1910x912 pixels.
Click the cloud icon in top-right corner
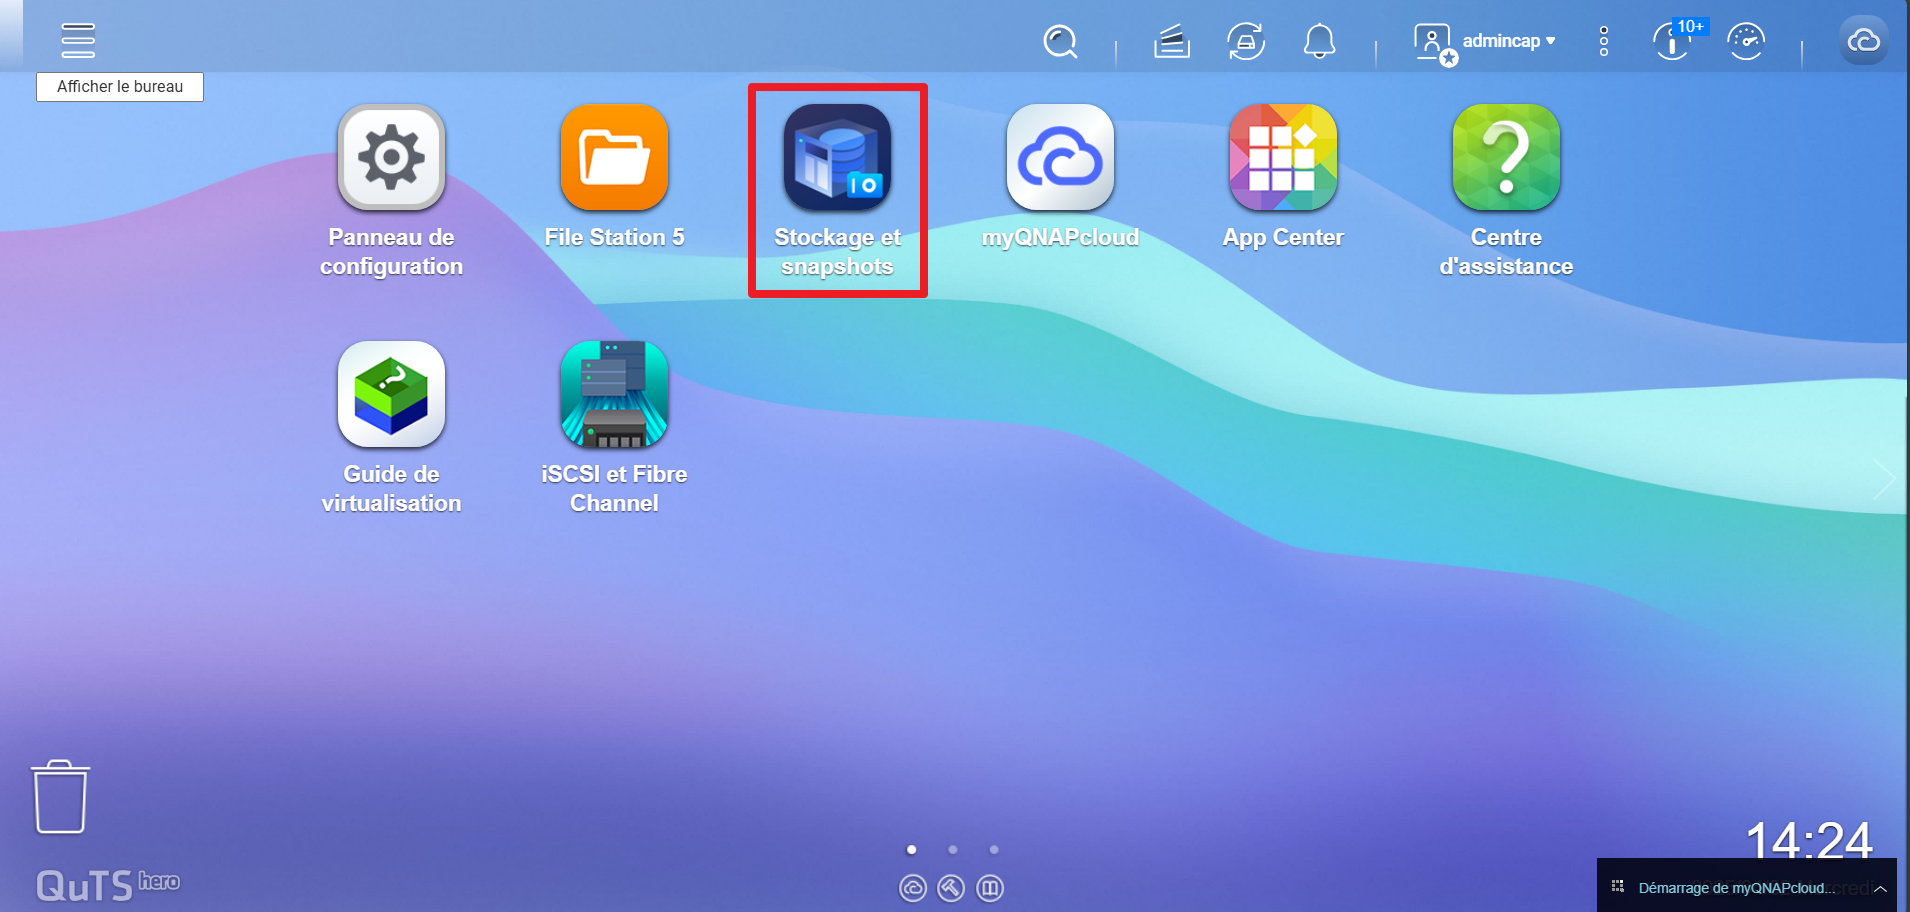[x=1864, y=41]
